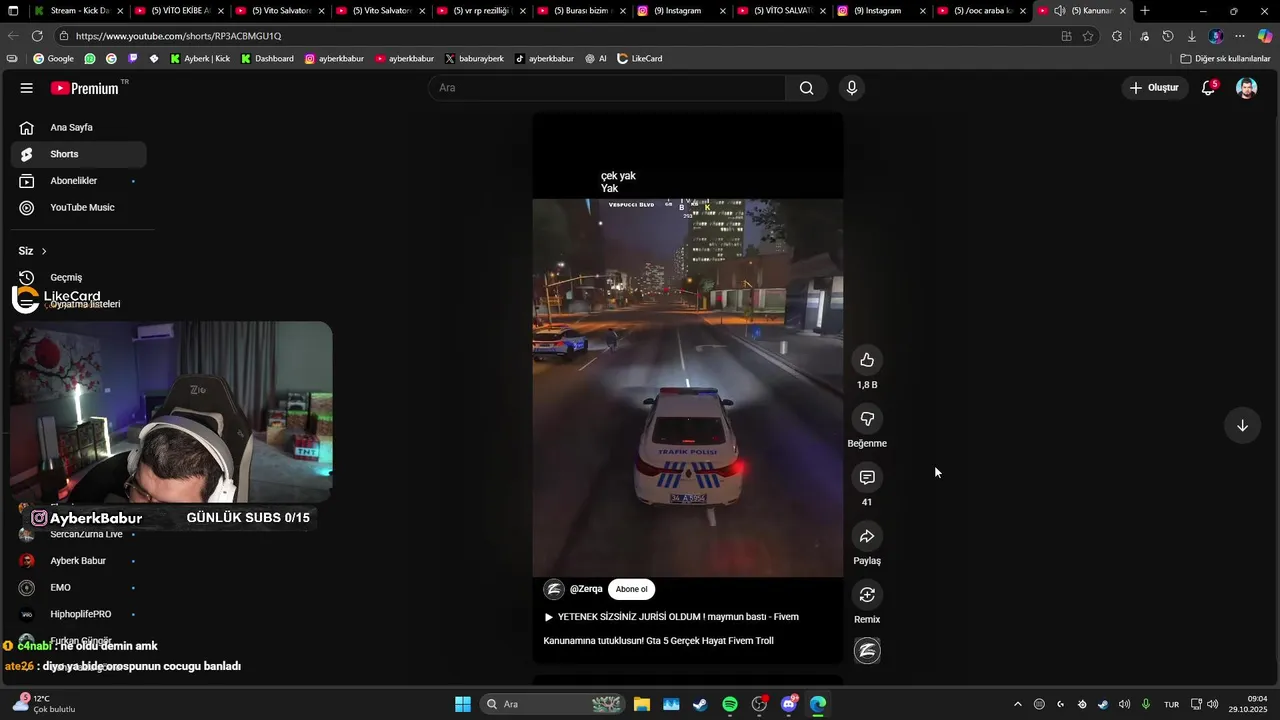Image resolution: width=1280 pixels, height=720 pixels.
Task: Click taskbar Ara search box
Action: click(x=552, y=704)
